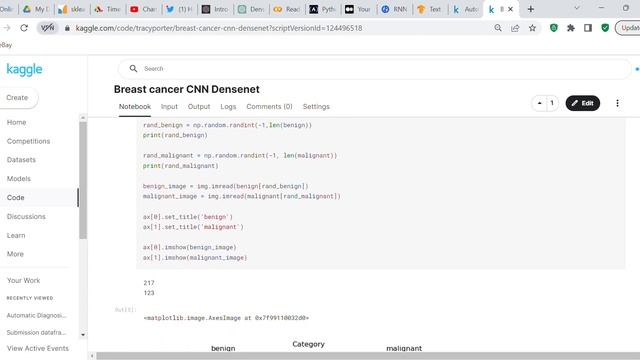Select the Output tab
The width and height of the screenshot is (640, 360).
click(x=199, y=107)
